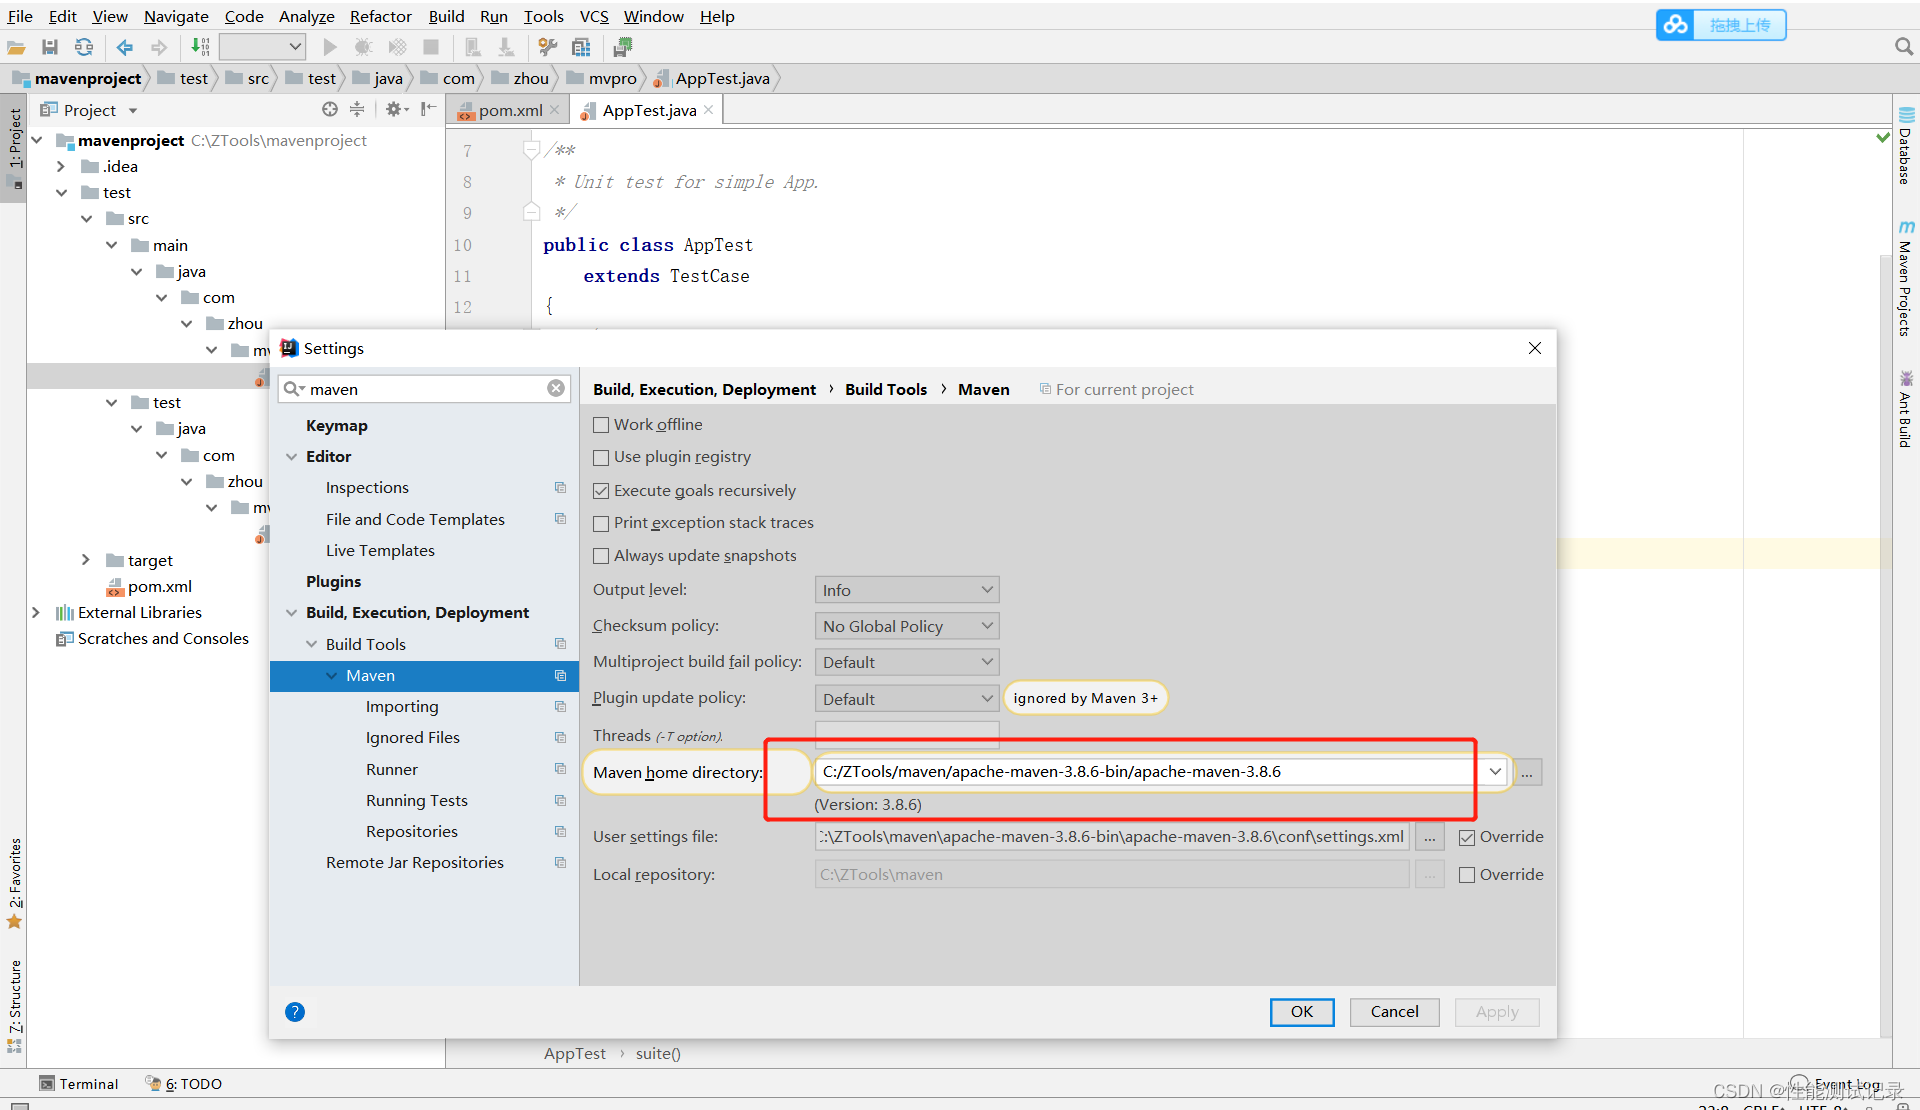This screenshot has width=1920, height=1110.
Task: Click the settings search field containing maven
Action: pos(424,389)
